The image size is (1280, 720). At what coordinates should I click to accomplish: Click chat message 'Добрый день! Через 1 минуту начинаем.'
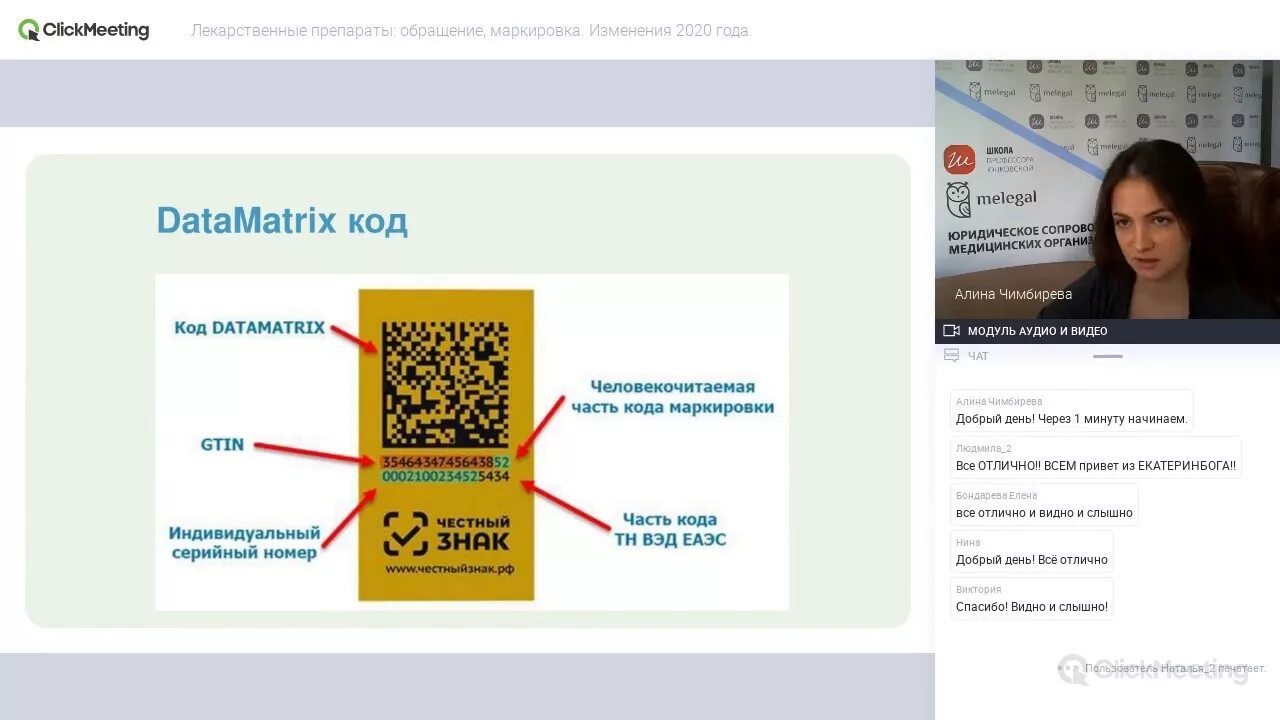click(1071, 419)
